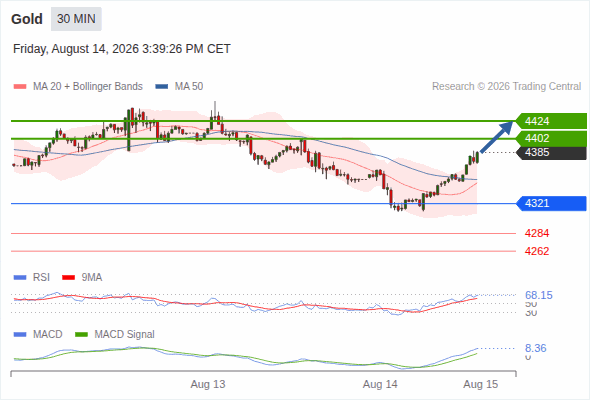Click the MACD Signal legend swatch
This screenshot has height=400, width=590.
(x=81, y=335)
